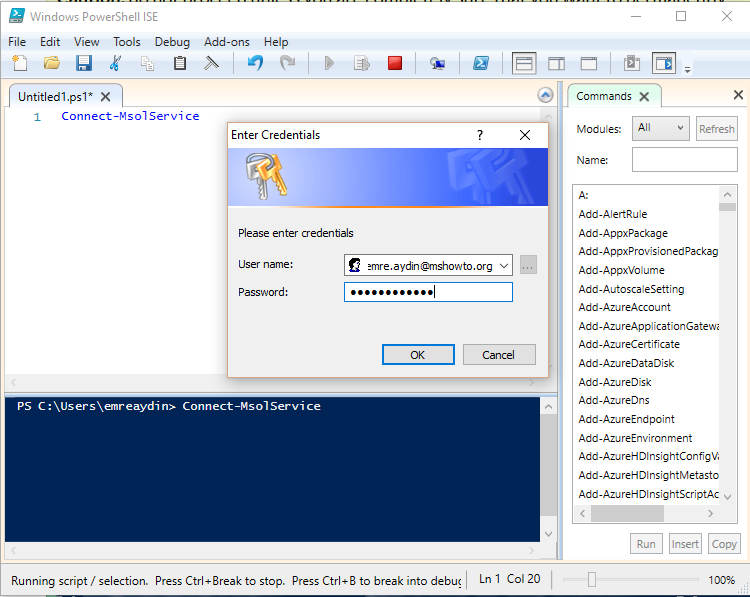
Task: Open the File menu
Action: coord(17,42)
